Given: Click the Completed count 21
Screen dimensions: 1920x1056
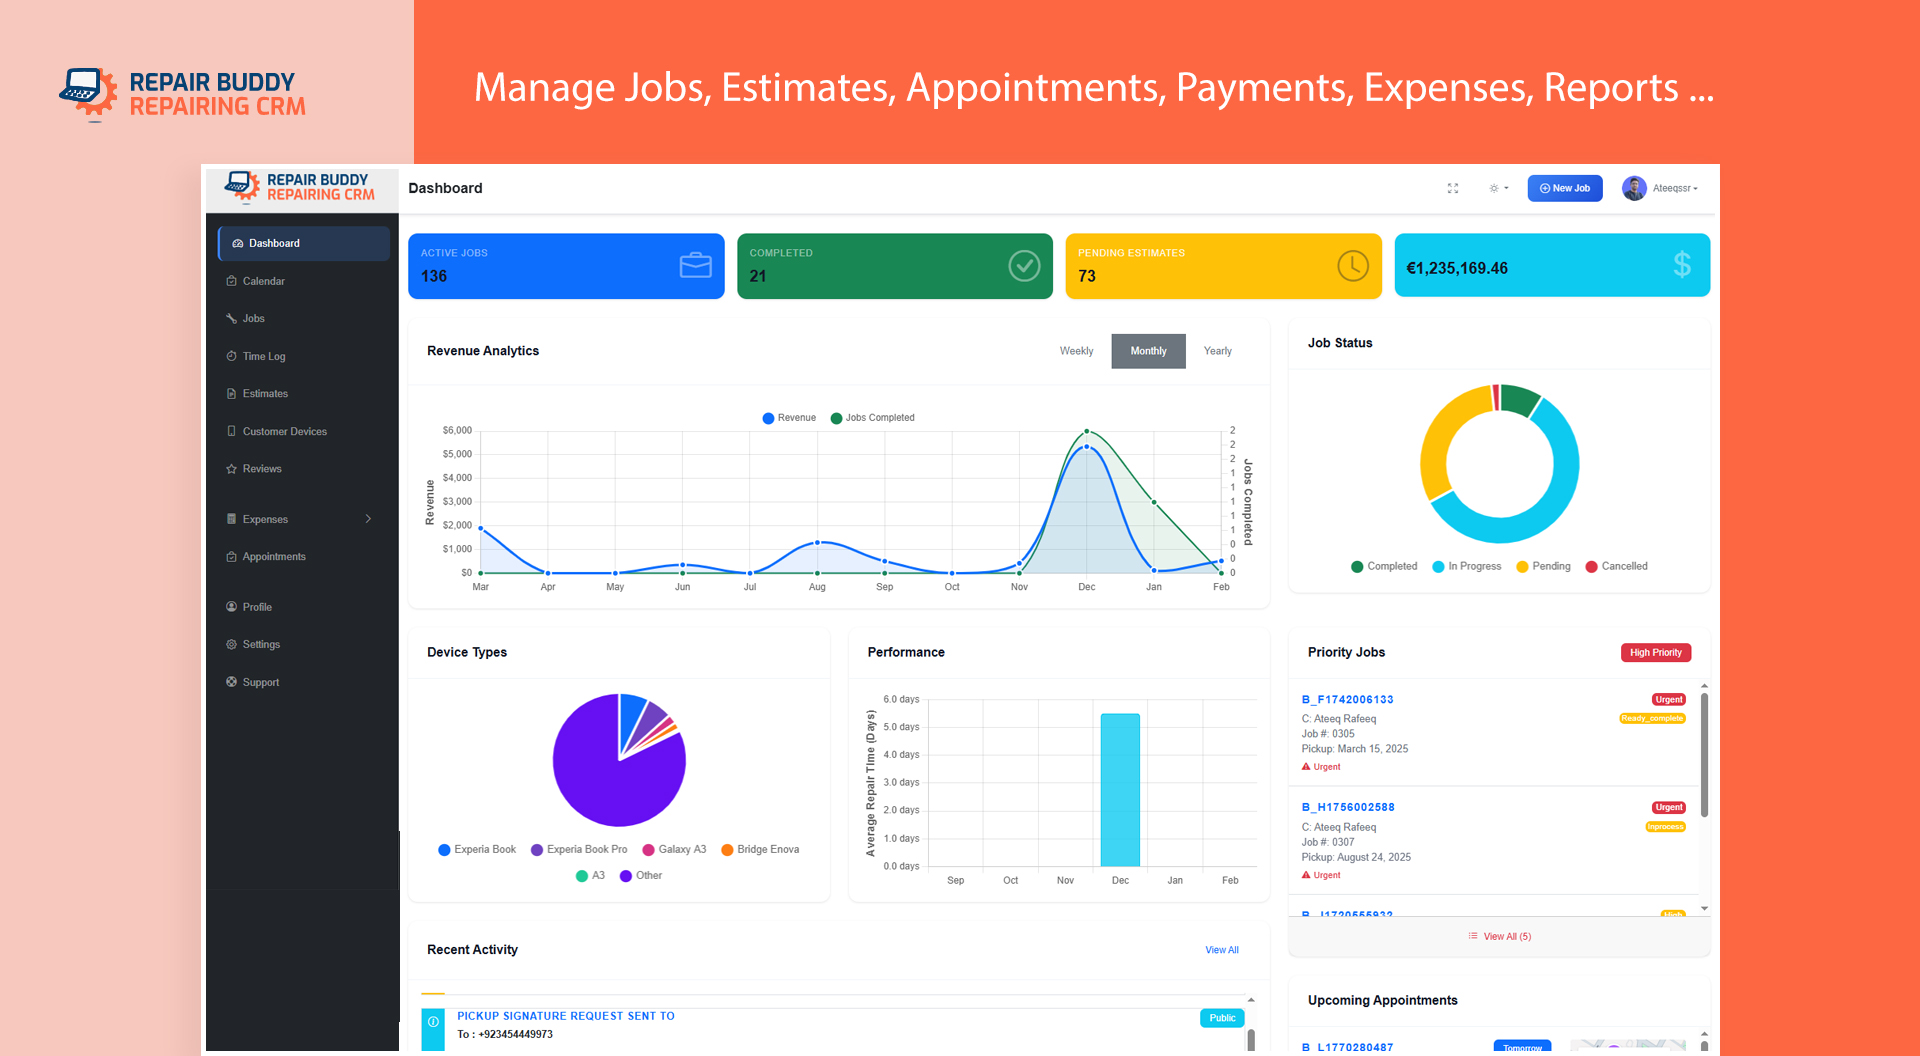Looking at the screenshot, I should [x=758, y=276].
